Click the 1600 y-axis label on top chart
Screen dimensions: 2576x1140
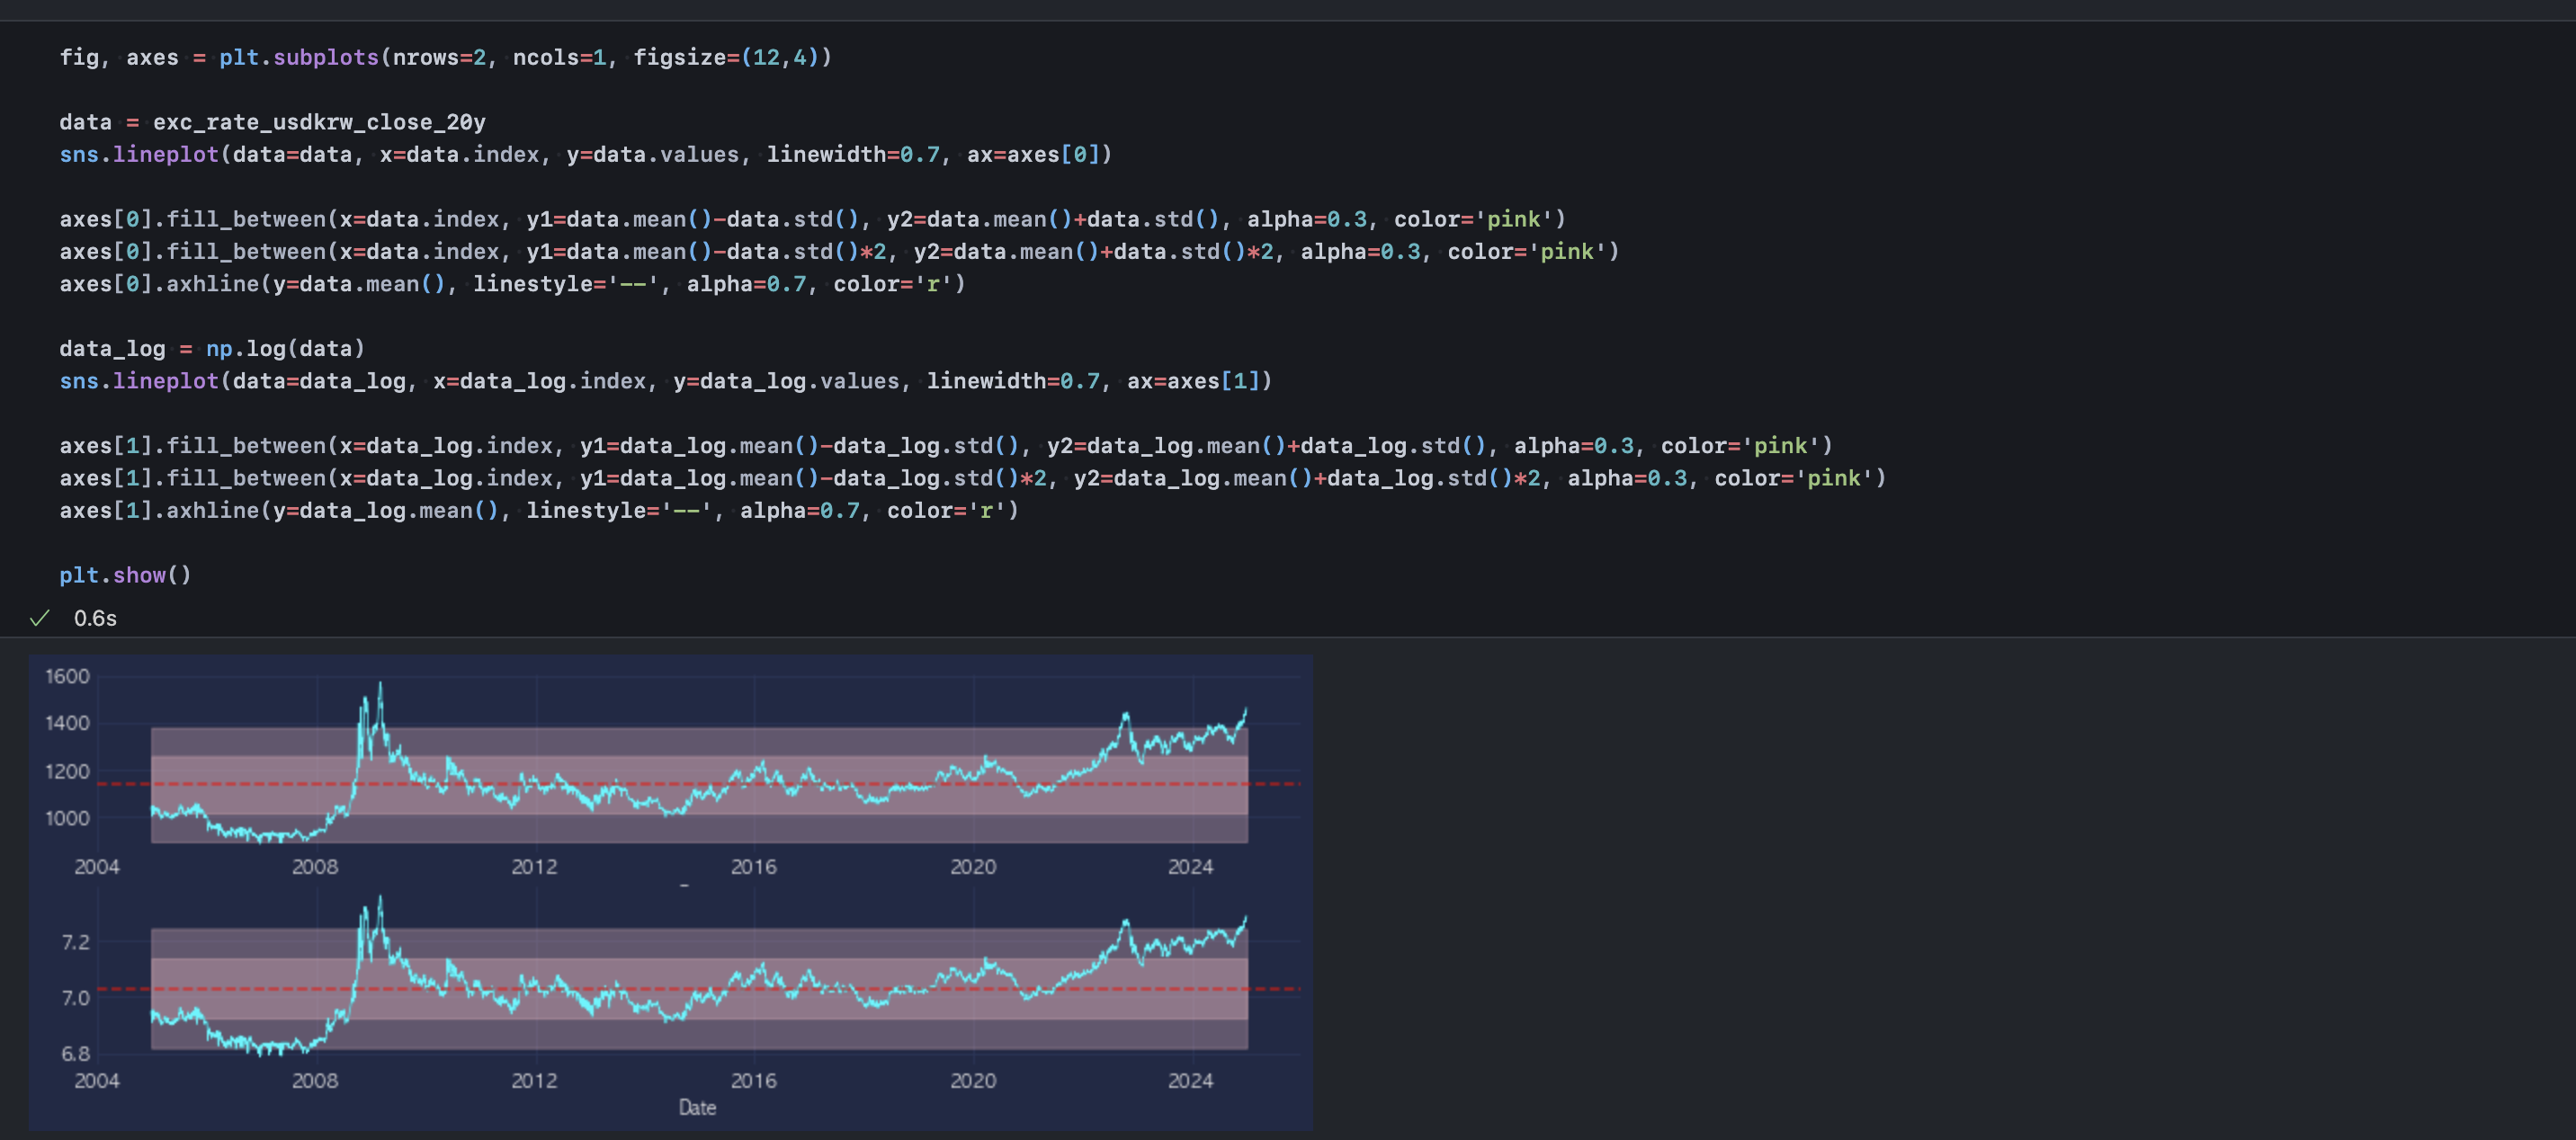pyautogui.click(x=67, y=676)
